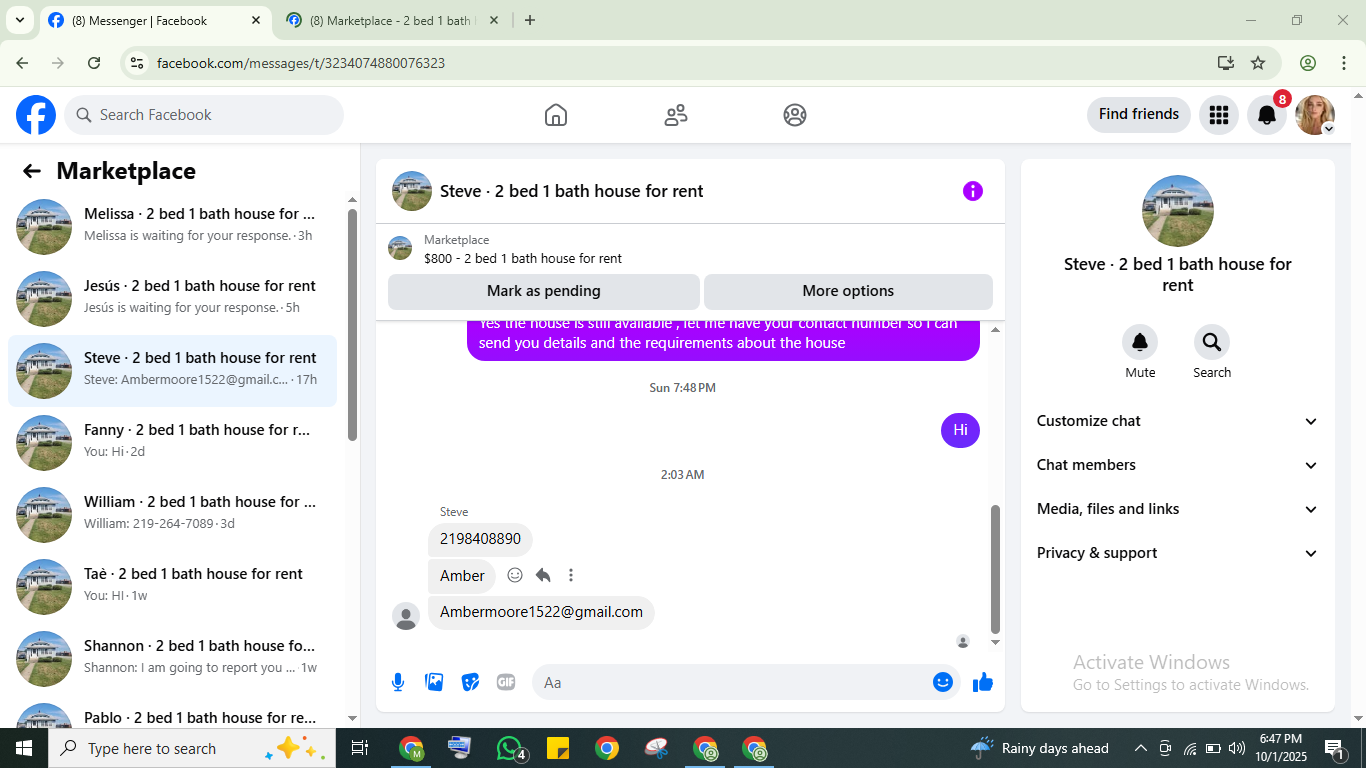Open more options for Amber message
Screen dimensions: 1366x768
571,575
